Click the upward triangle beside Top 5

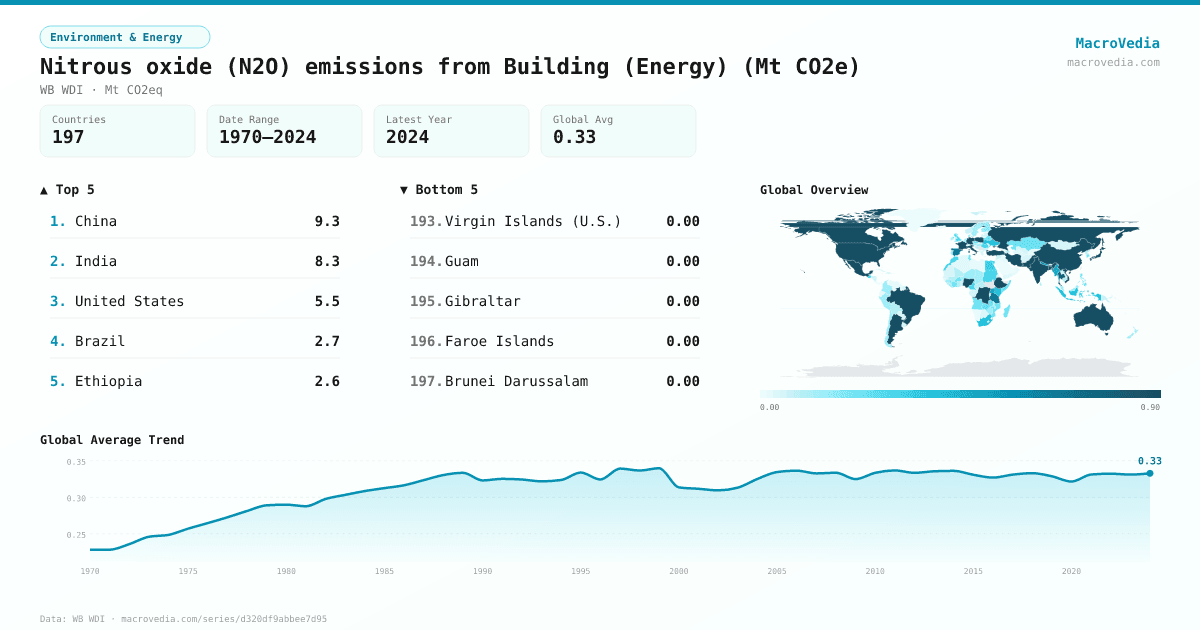pyautogui.click(x=42, y=189)
